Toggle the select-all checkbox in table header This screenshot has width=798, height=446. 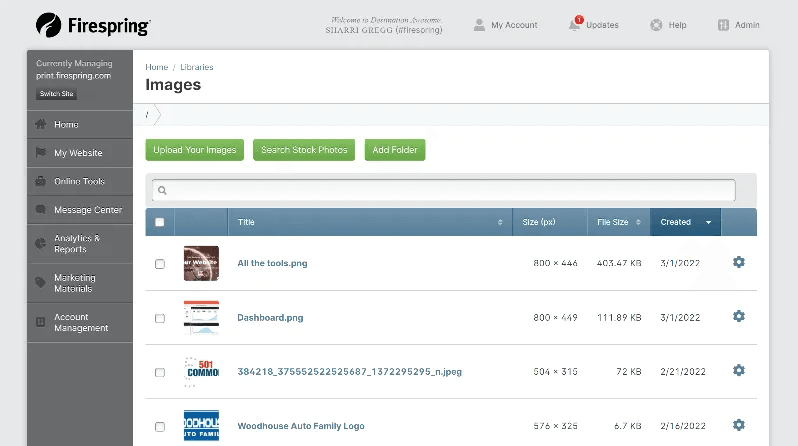pos(160,222)
